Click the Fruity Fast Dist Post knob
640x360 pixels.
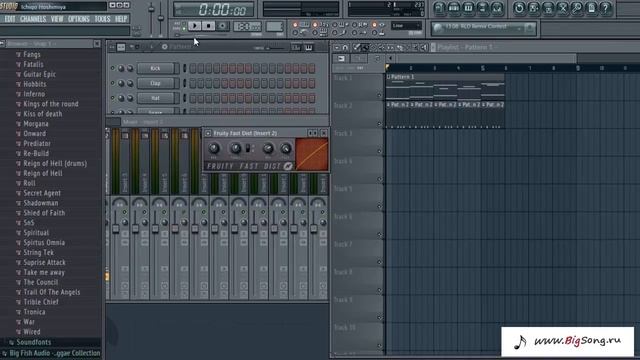coord(286,149)
